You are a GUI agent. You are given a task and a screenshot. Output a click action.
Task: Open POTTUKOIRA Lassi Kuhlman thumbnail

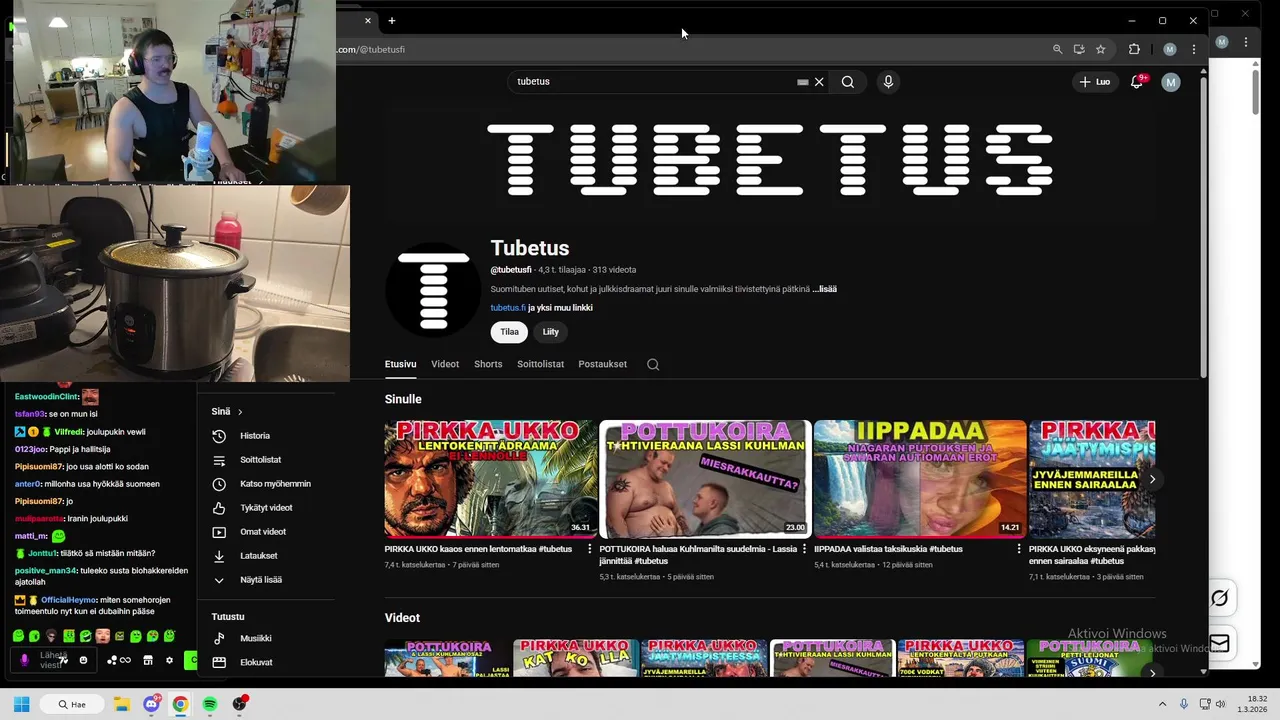705,479
